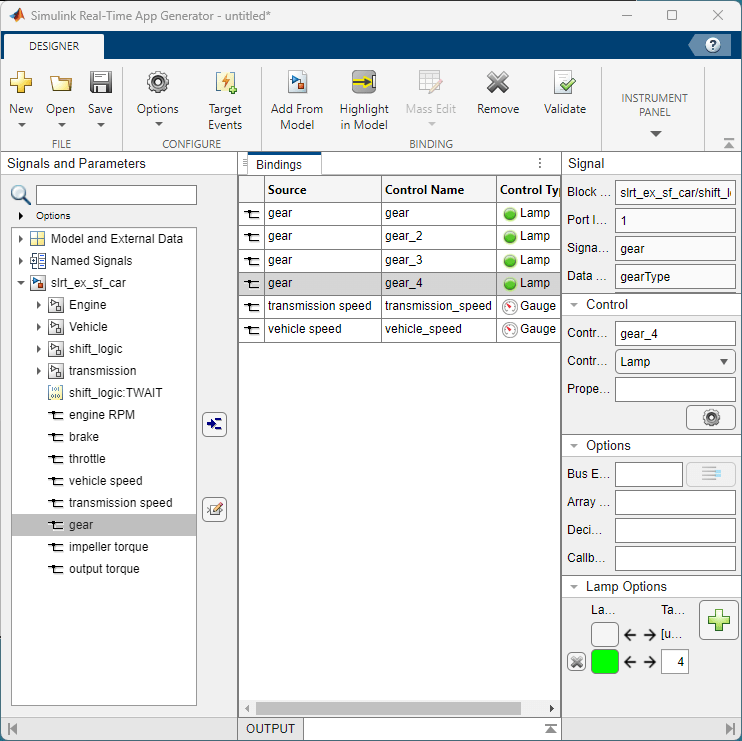Open control properties gear button

(x=711, y=417)
